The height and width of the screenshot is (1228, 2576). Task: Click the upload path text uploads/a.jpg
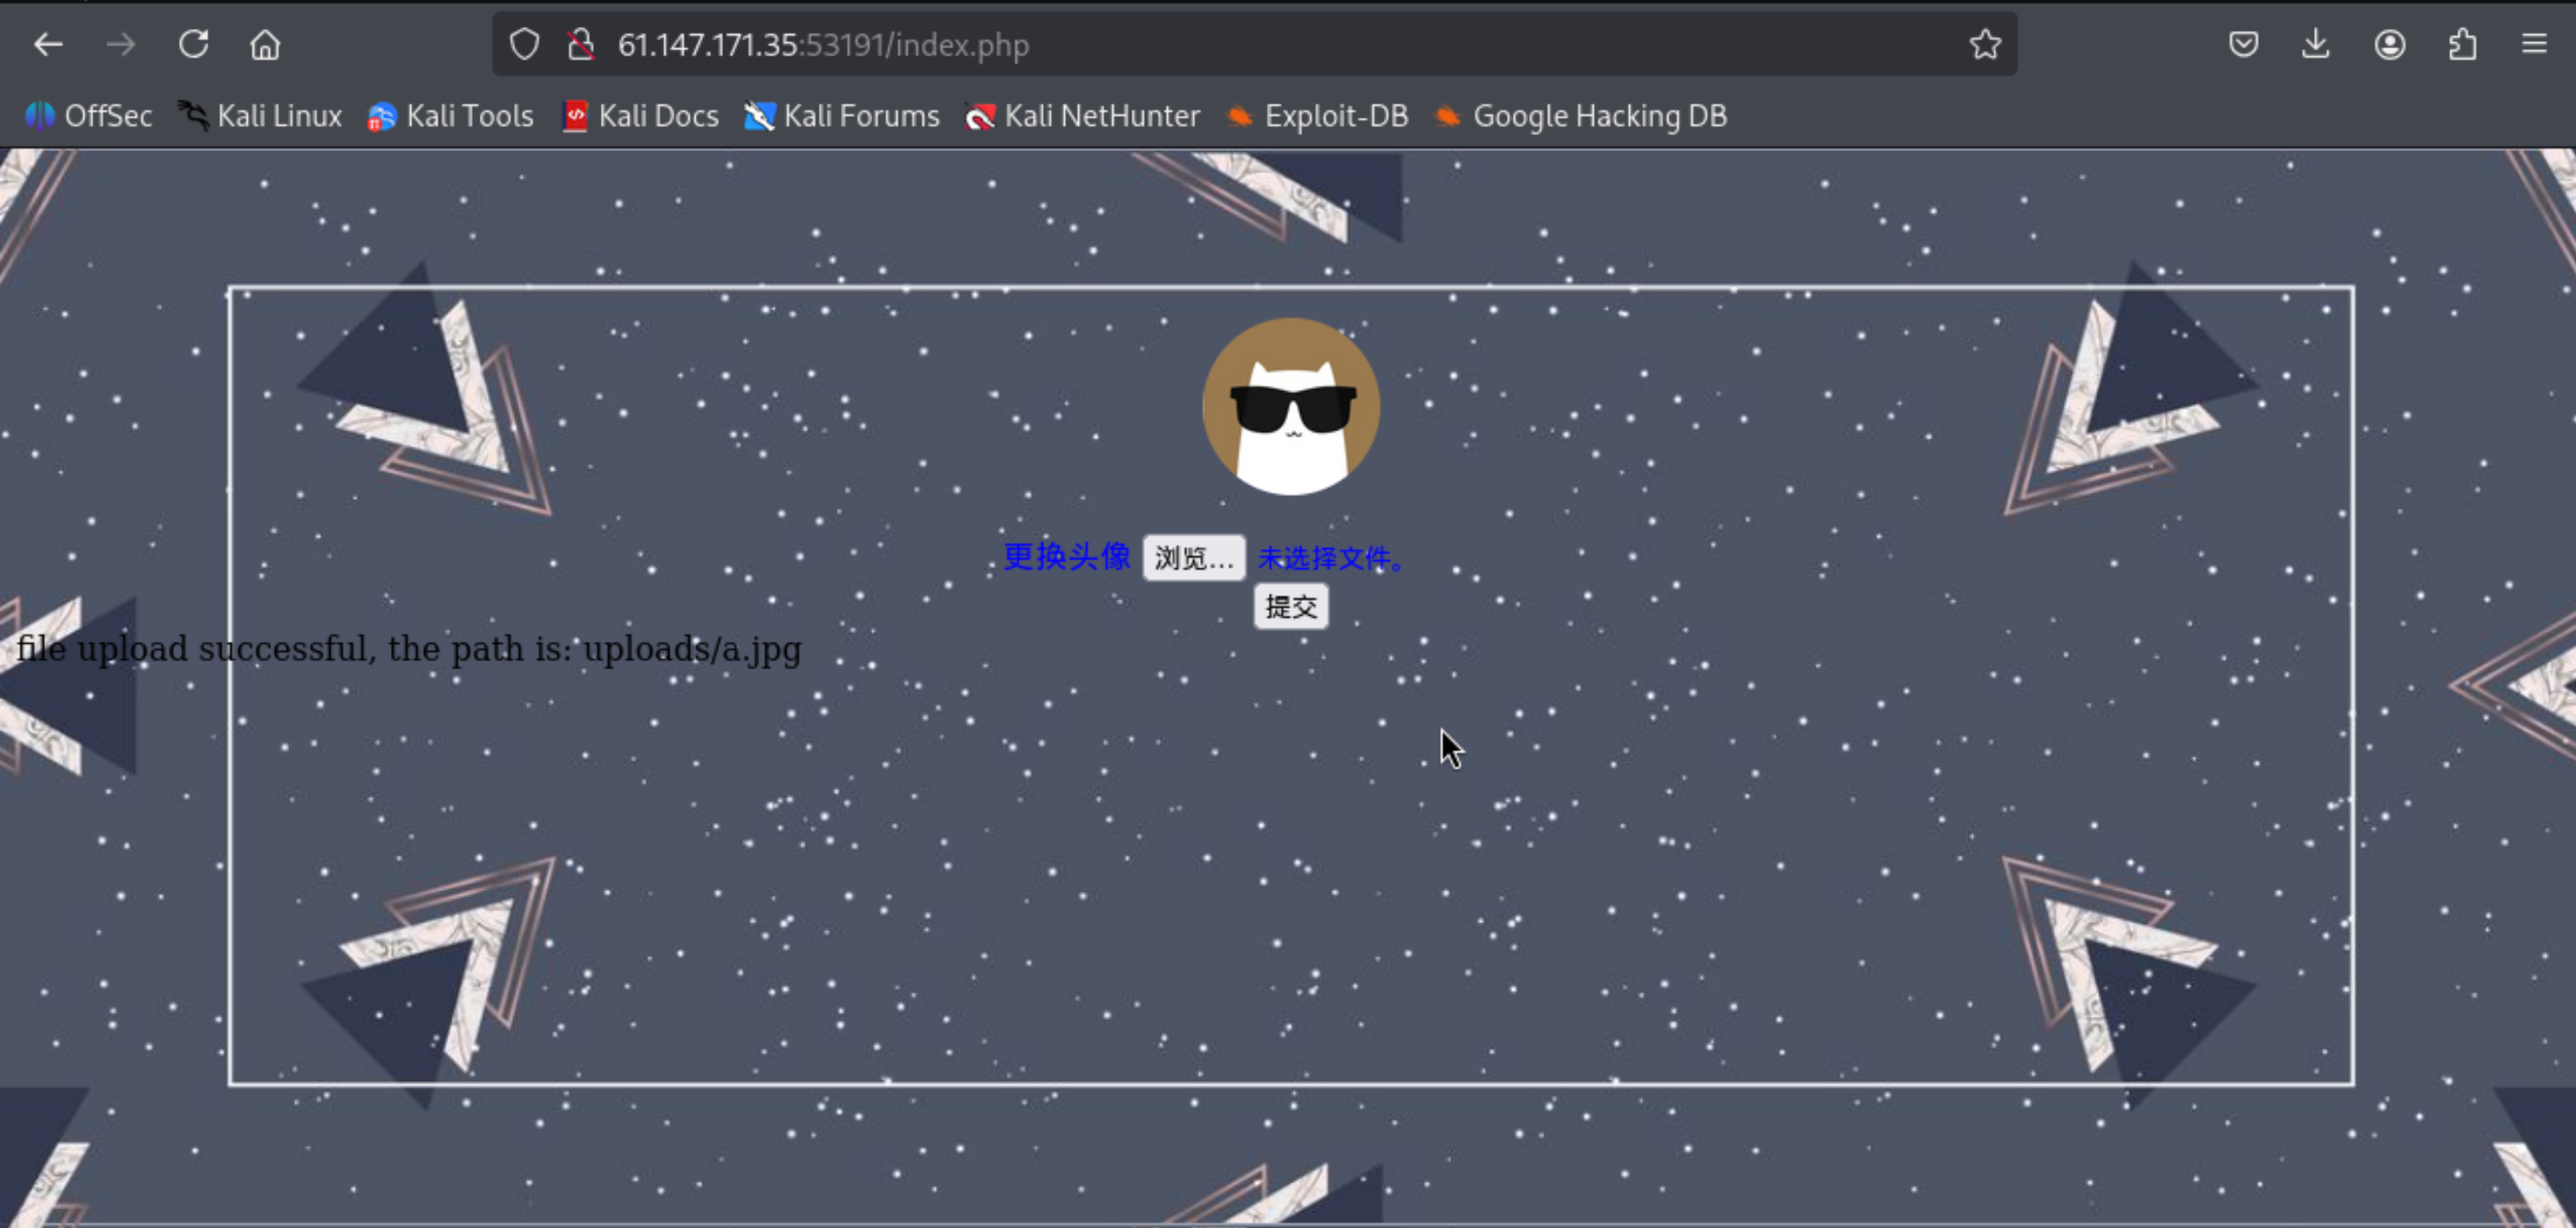click(692, 649)
